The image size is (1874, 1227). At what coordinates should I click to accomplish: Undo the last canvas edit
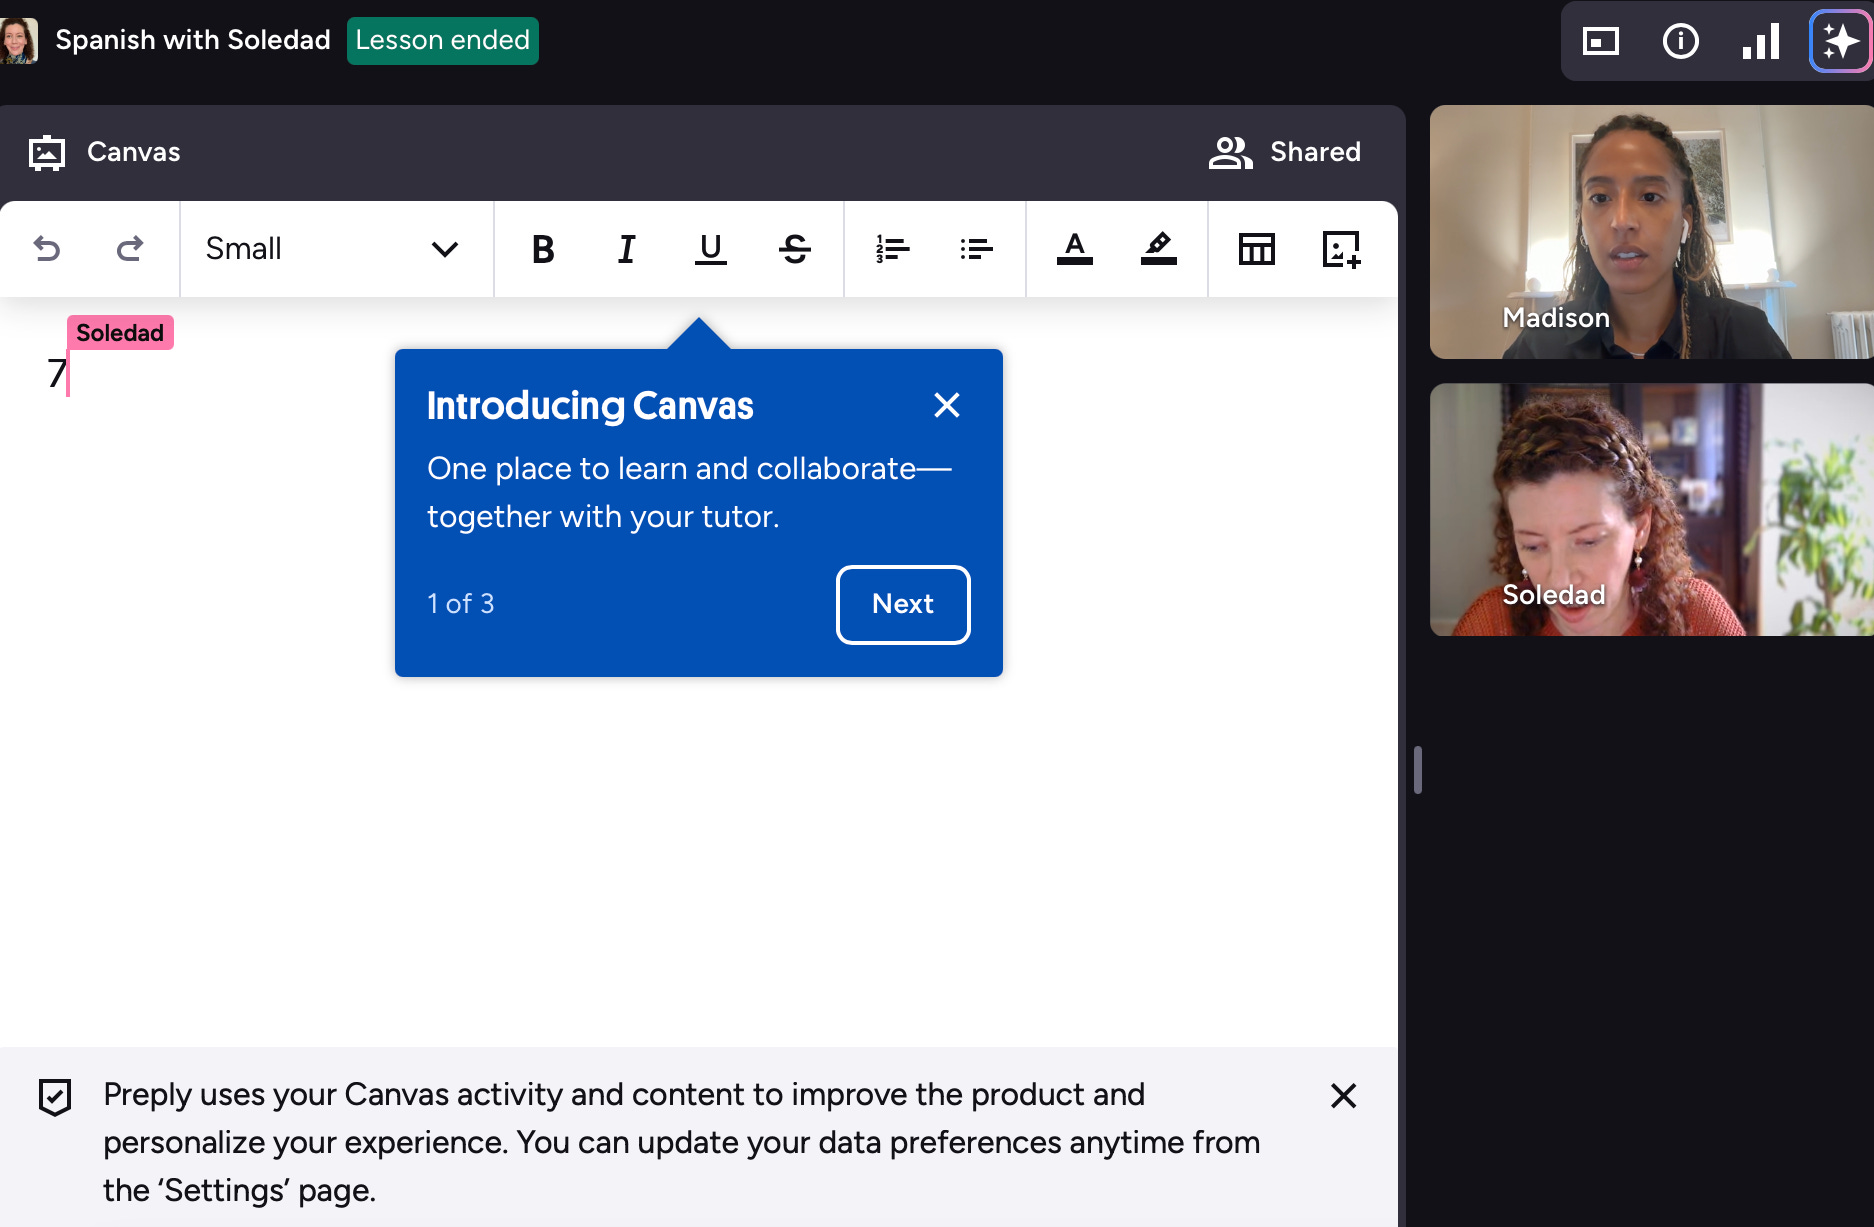click(x=47, y=248)
